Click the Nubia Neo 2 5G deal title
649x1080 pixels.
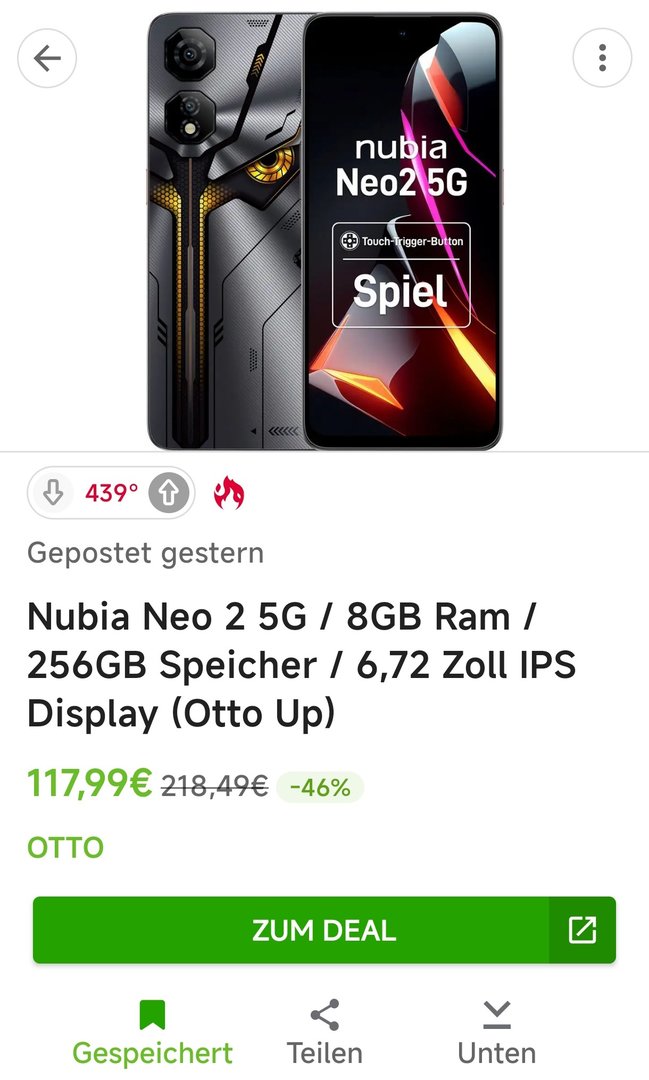point(300,665)
